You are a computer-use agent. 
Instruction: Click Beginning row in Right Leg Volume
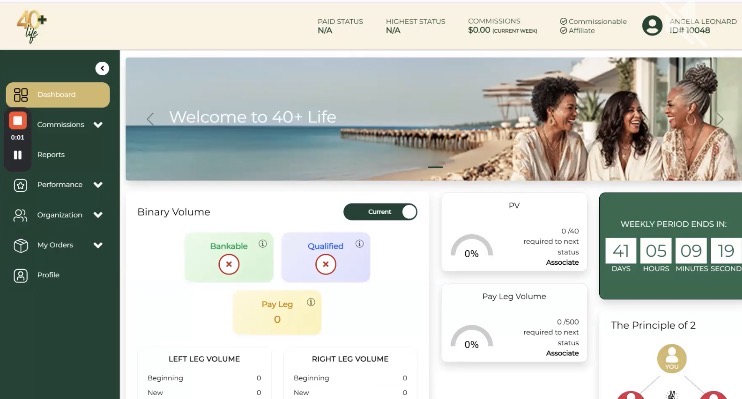(350, 378)
